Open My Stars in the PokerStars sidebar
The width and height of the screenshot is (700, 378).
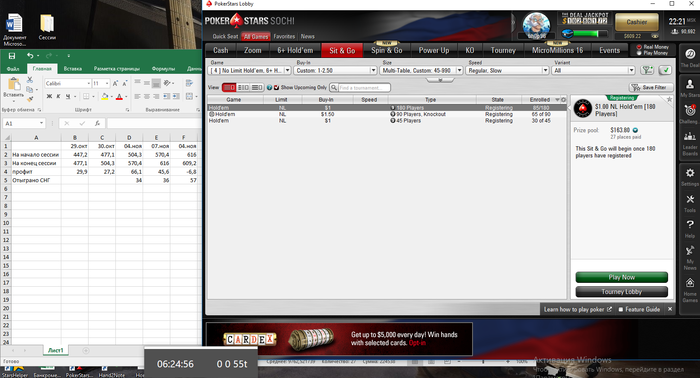[x=690, y=88]
